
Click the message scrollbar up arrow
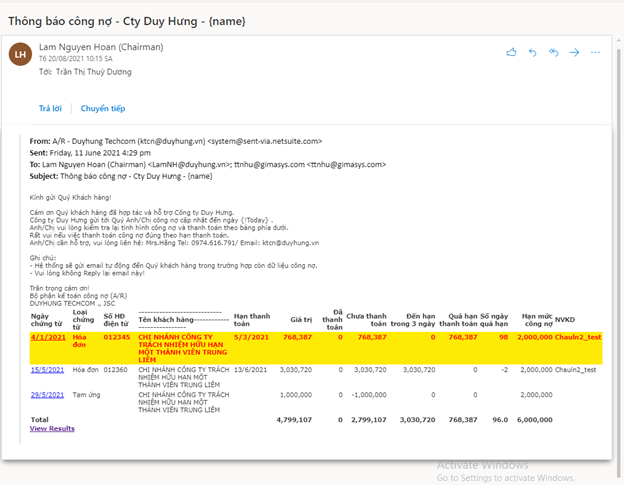point(619,41)
